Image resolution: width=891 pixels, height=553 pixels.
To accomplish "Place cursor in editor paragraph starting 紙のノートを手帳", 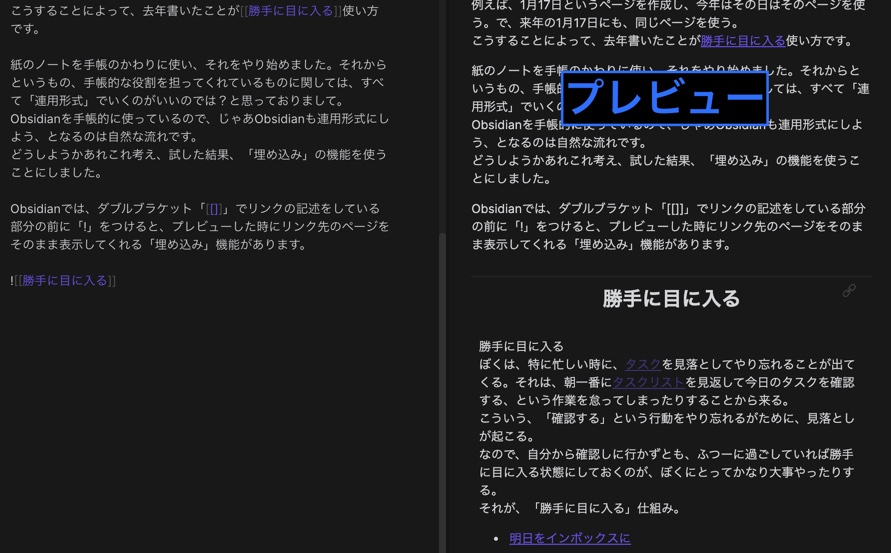I will (199, 82).
